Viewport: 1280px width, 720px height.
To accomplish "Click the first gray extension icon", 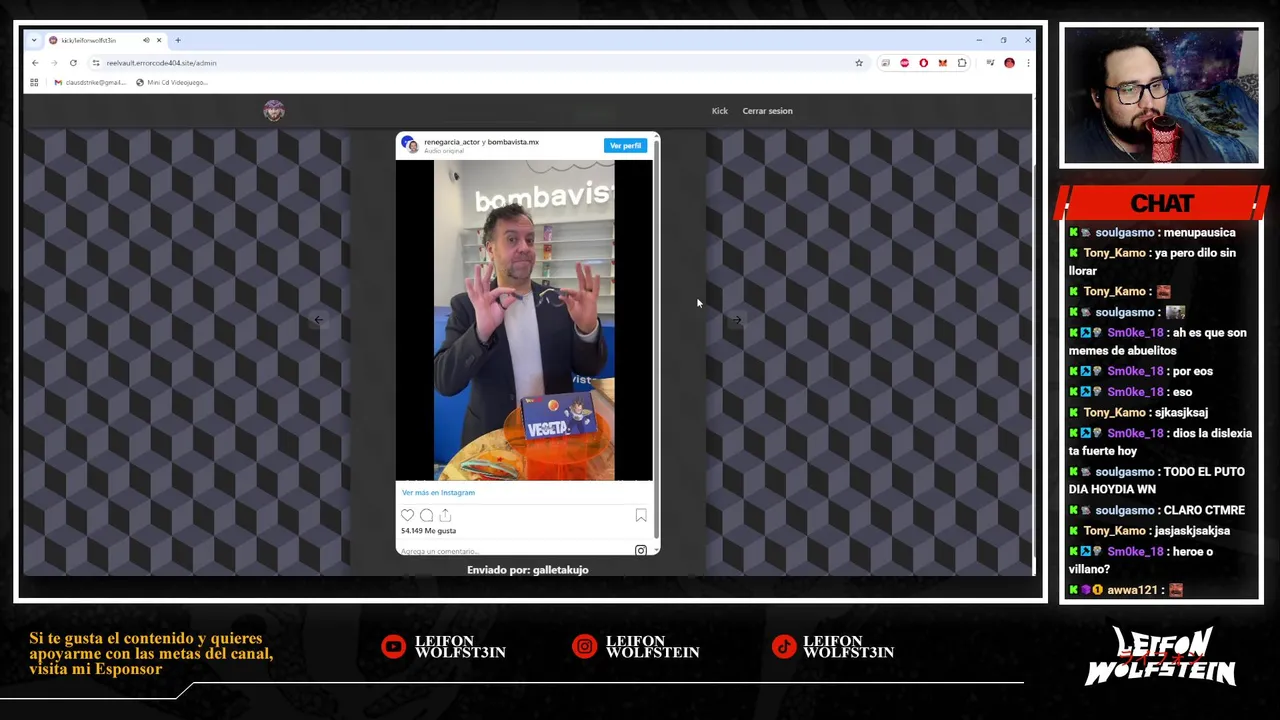I will point(885,63).
